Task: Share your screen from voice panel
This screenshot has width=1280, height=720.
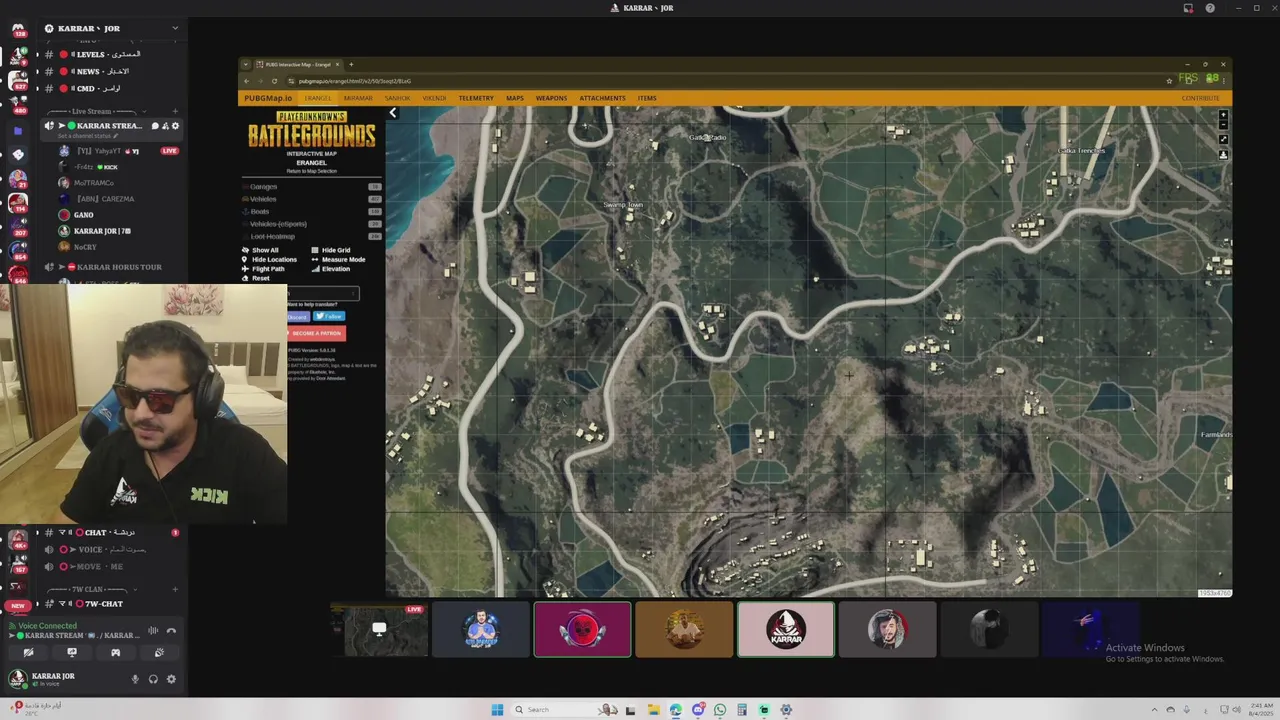Action: (72, 652)
